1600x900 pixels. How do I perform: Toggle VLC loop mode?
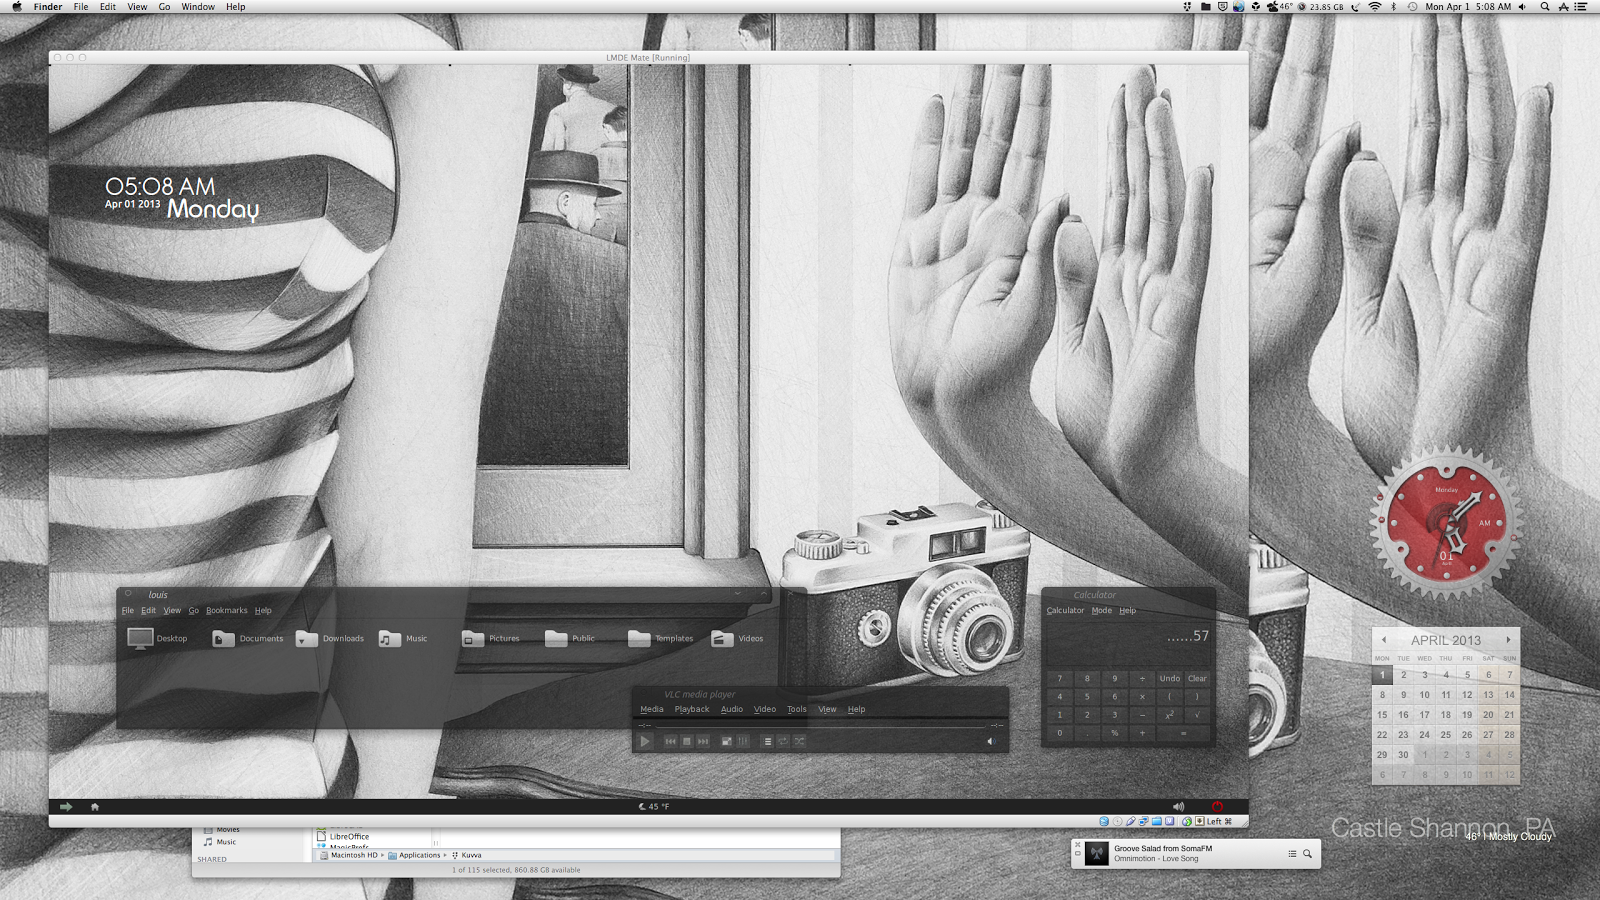point(783,741)
